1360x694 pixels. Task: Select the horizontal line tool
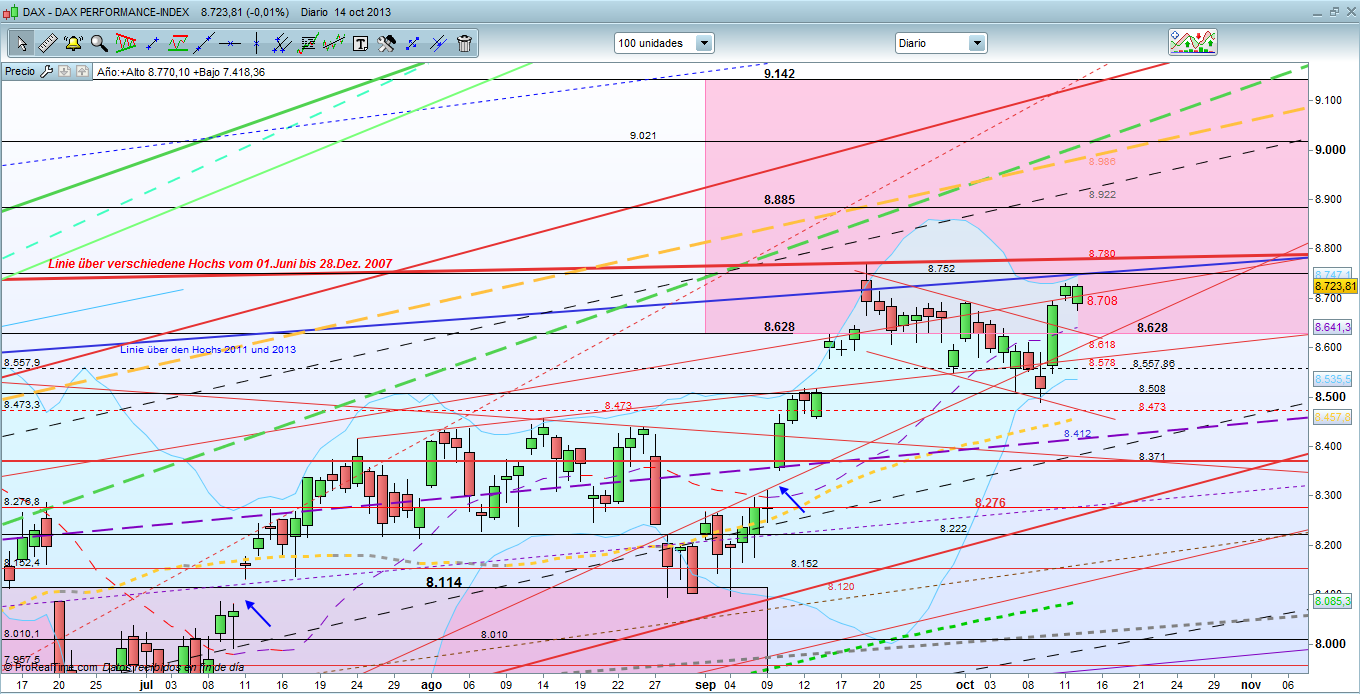tap(230, 43)
